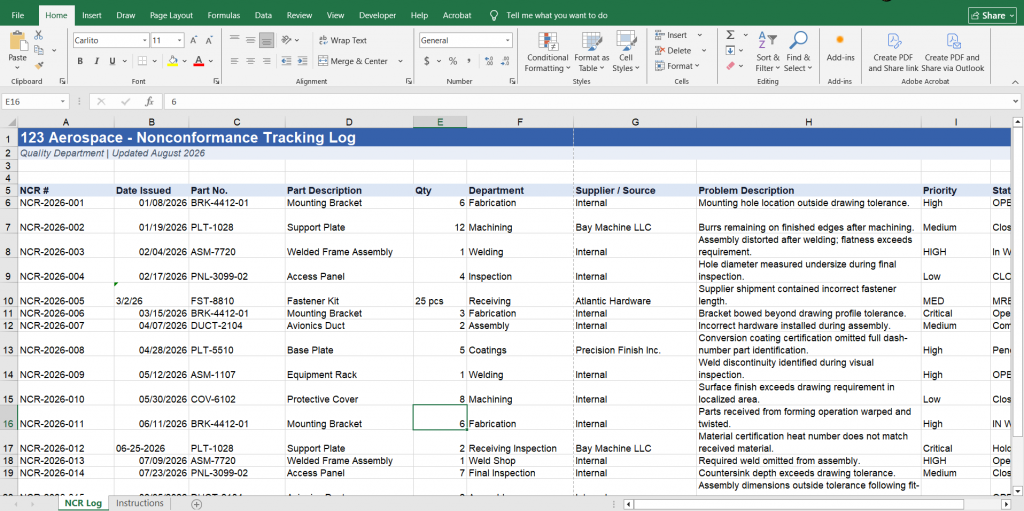1024x511 pixels.
Task: Expand the formula bar chevron
Action: (x=1016, y=102)
